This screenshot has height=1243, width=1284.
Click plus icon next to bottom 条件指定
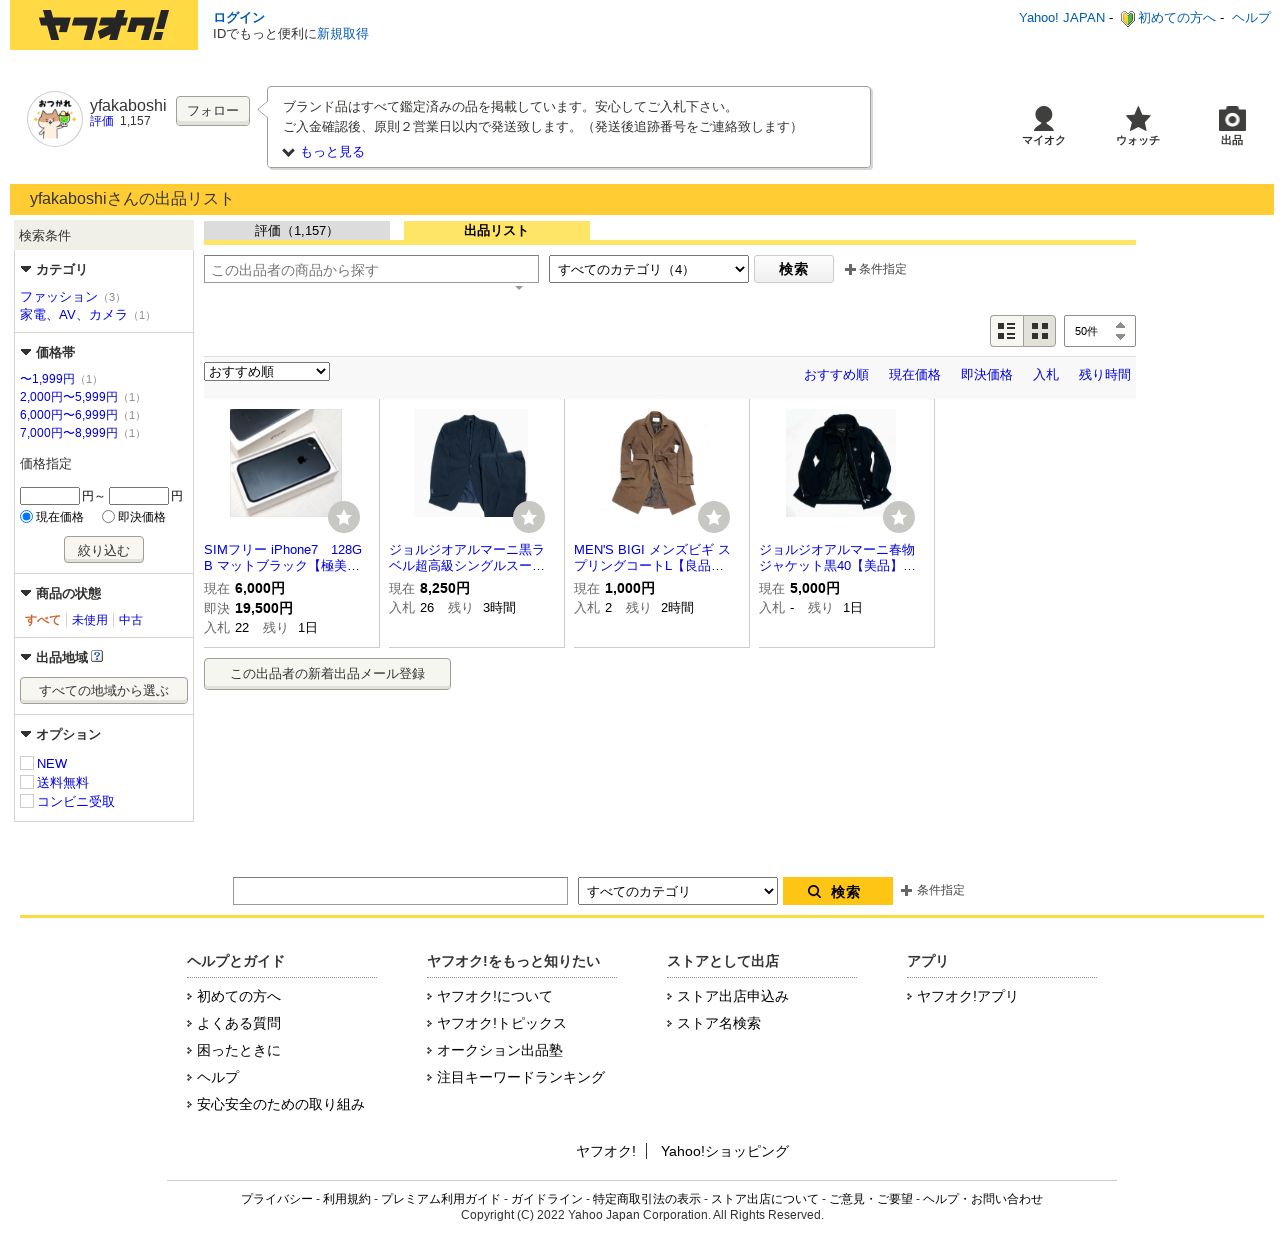pos(906,891)
